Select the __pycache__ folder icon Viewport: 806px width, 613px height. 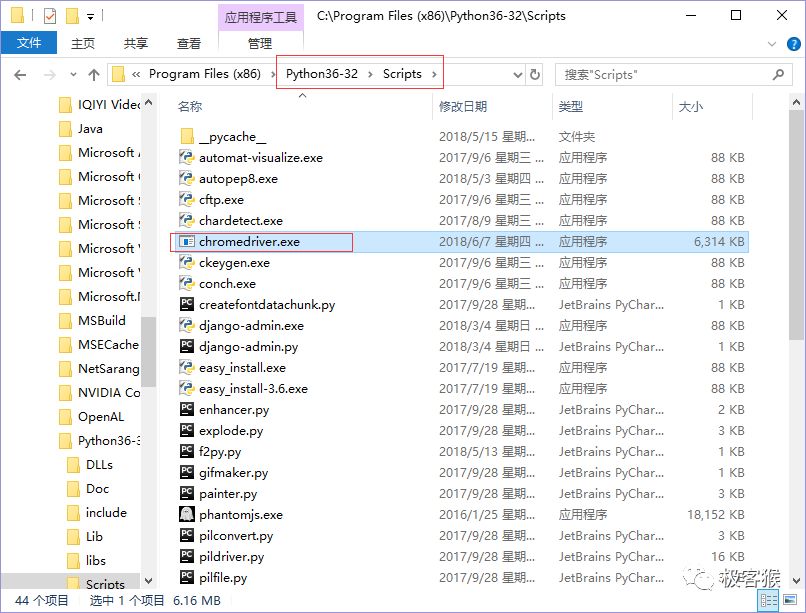(187, 137)
